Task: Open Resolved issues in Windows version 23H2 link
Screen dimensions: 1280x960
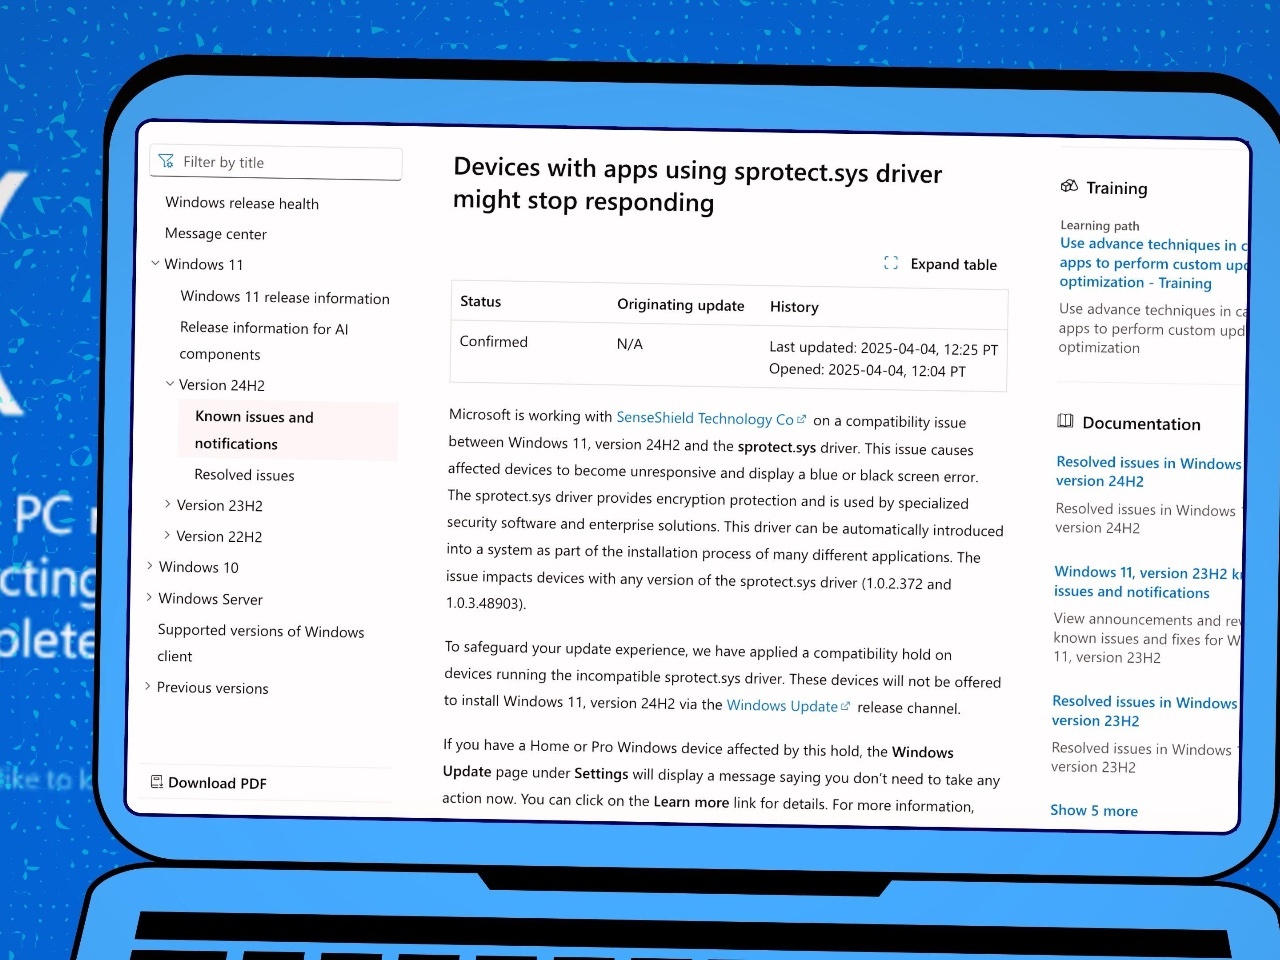Action: tap(1144, 710)
